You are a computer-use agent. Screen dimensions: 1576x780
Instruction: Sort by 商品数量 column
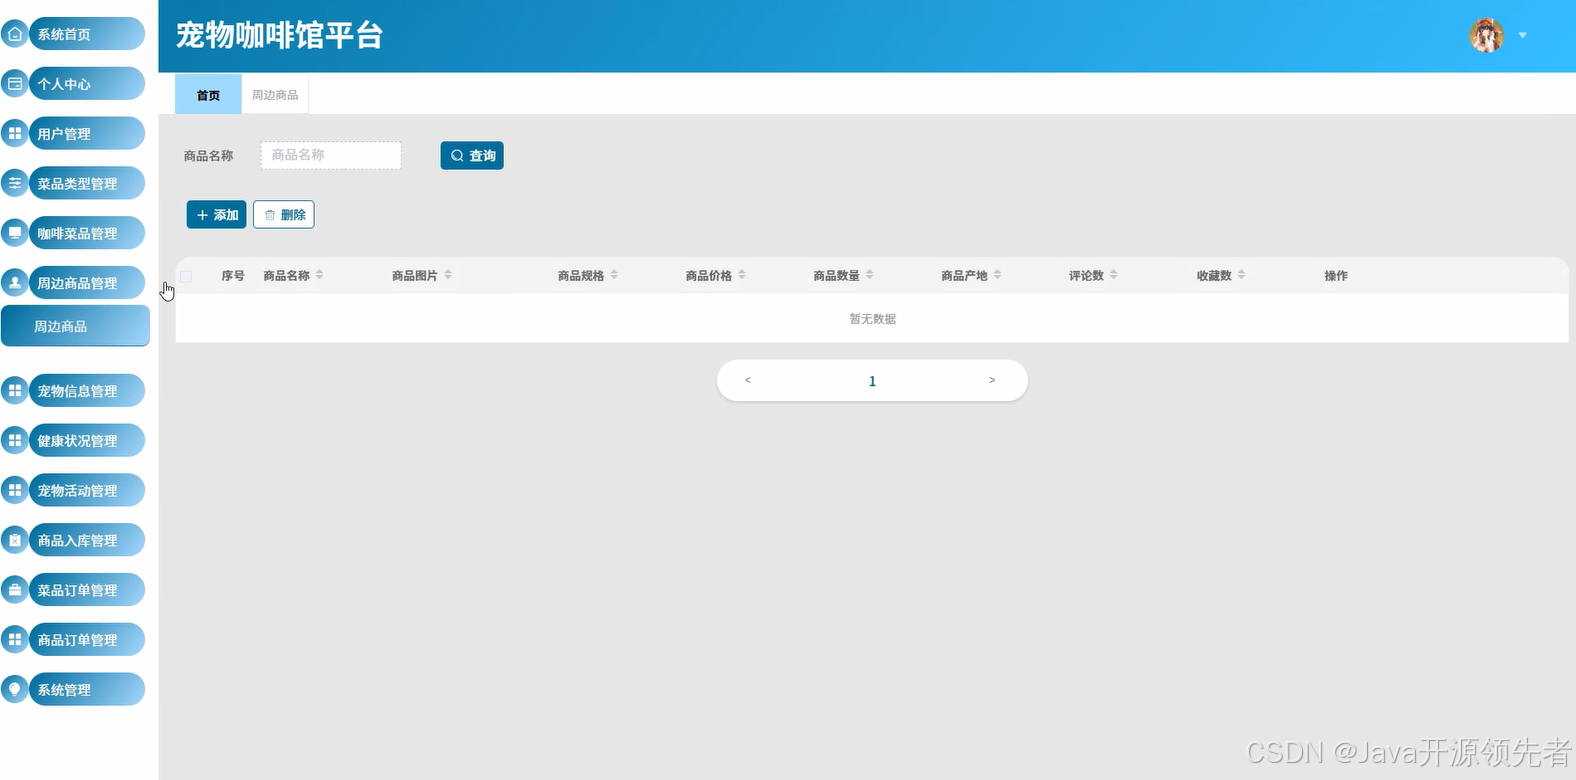click(870, 275)
